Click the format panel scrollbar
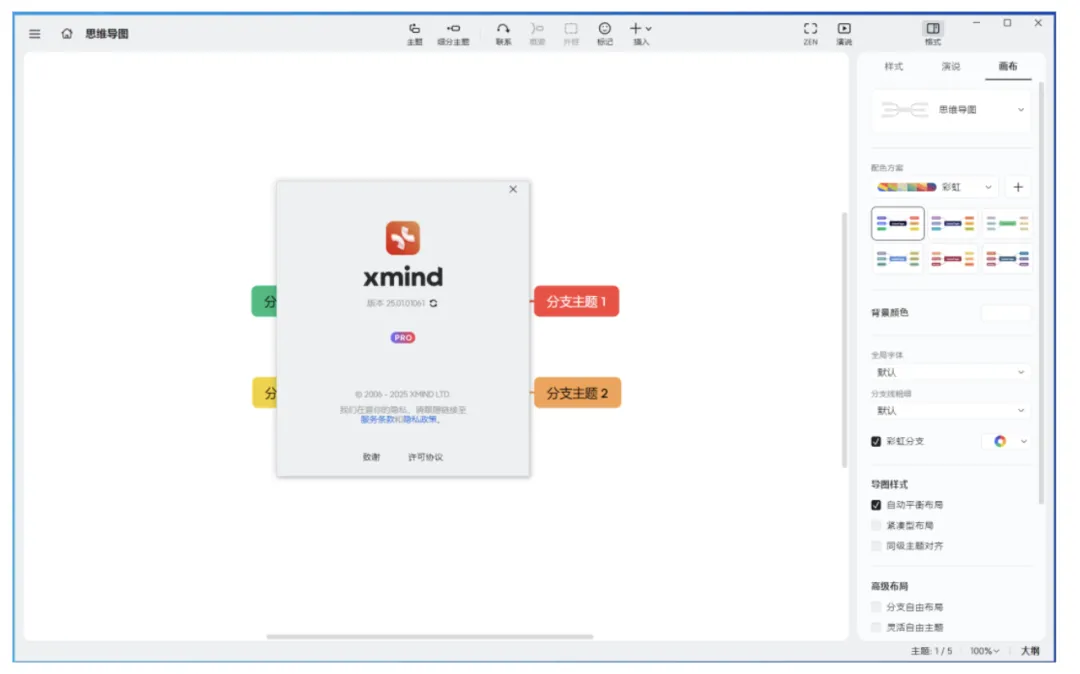The height and width of the screenshot is (674, 1080). 1040,293
